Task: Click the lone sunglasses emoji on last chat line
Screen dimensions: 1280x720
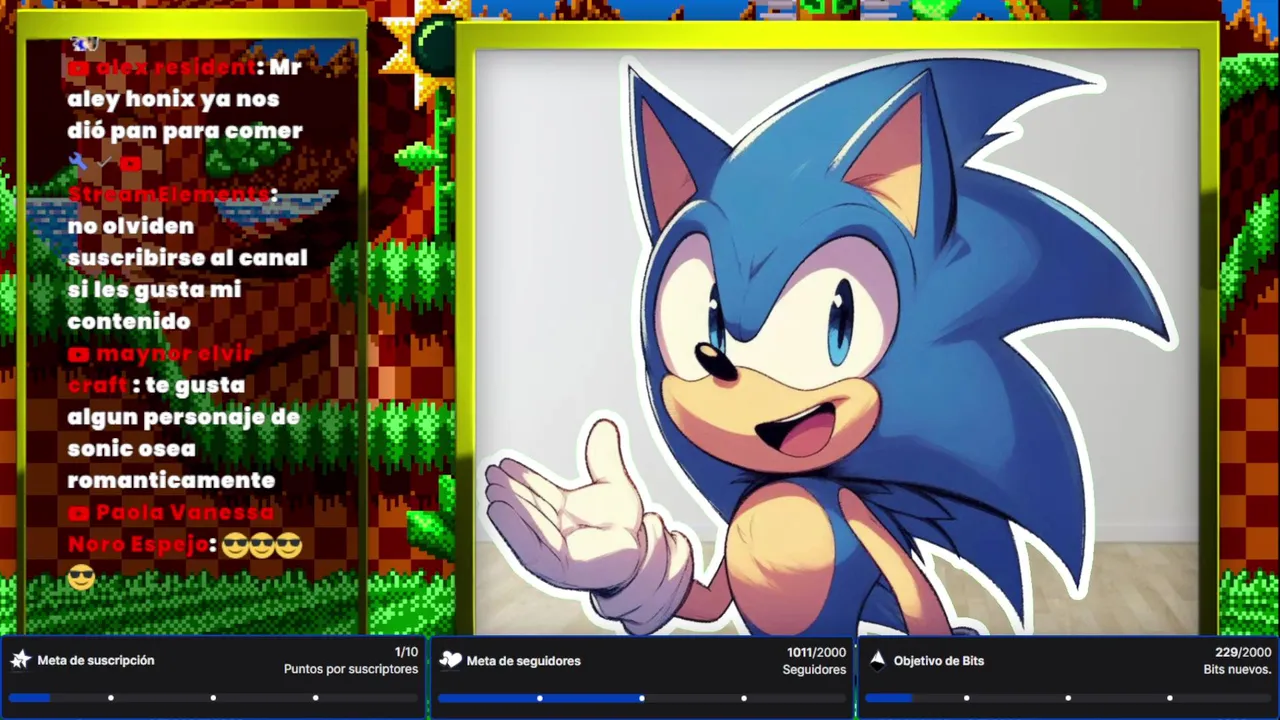Action: (81, 577)
